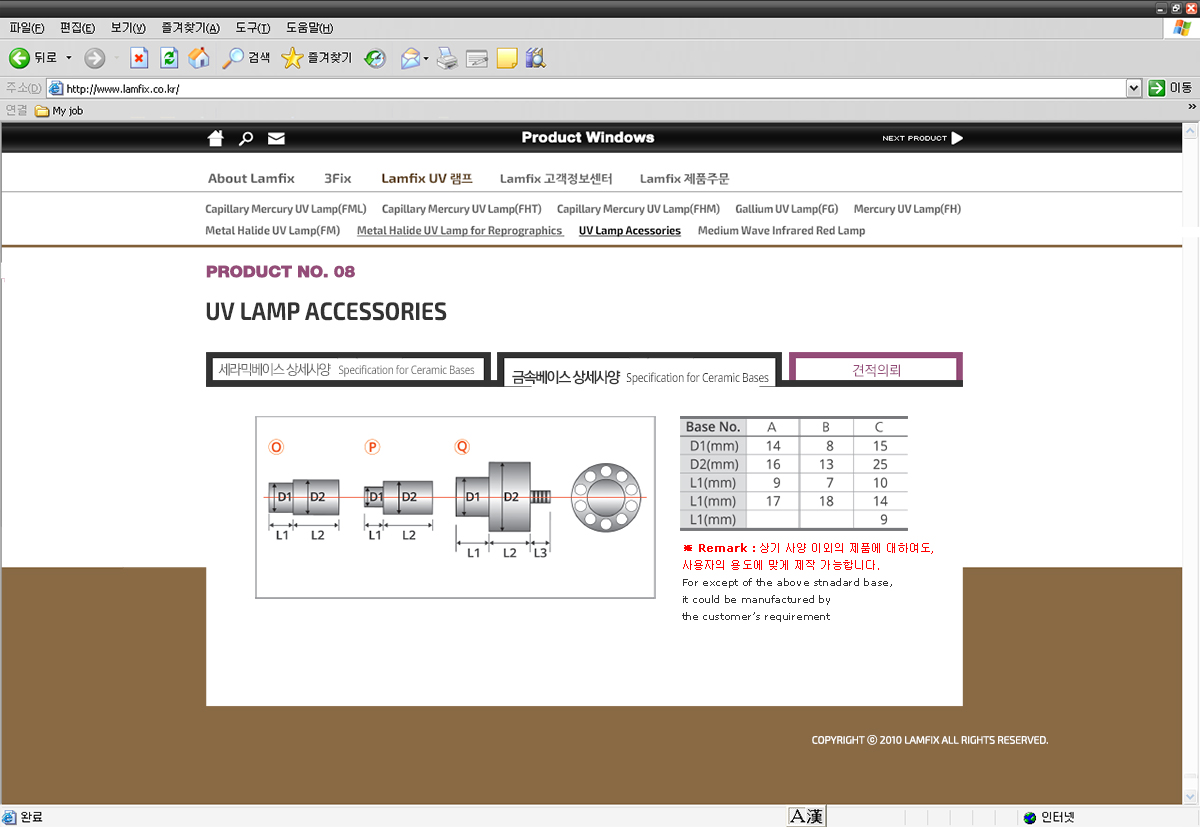Go to NEXT PRODUCT
The width and height of the screenshot is (1200, 827).
[x=922, y=138]
